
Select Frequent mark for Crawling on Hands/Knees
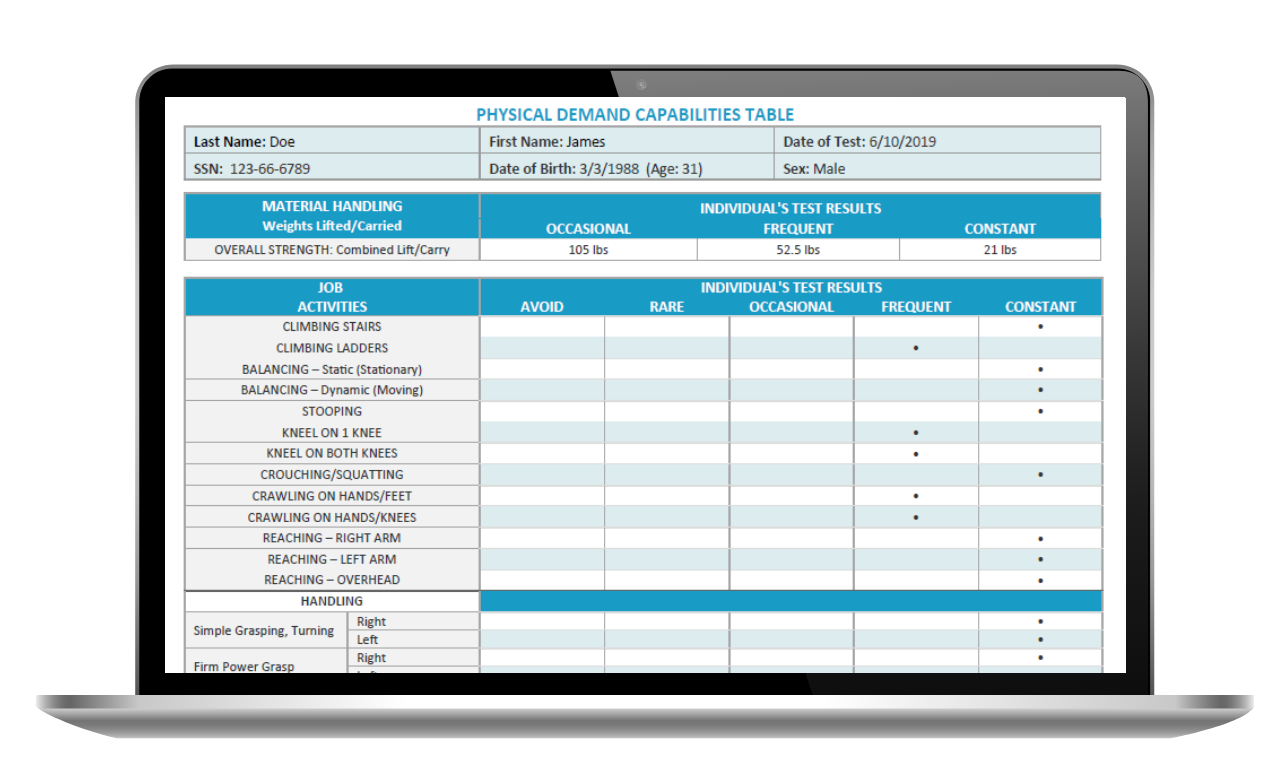pyautogui.click(x=916, y=518)
